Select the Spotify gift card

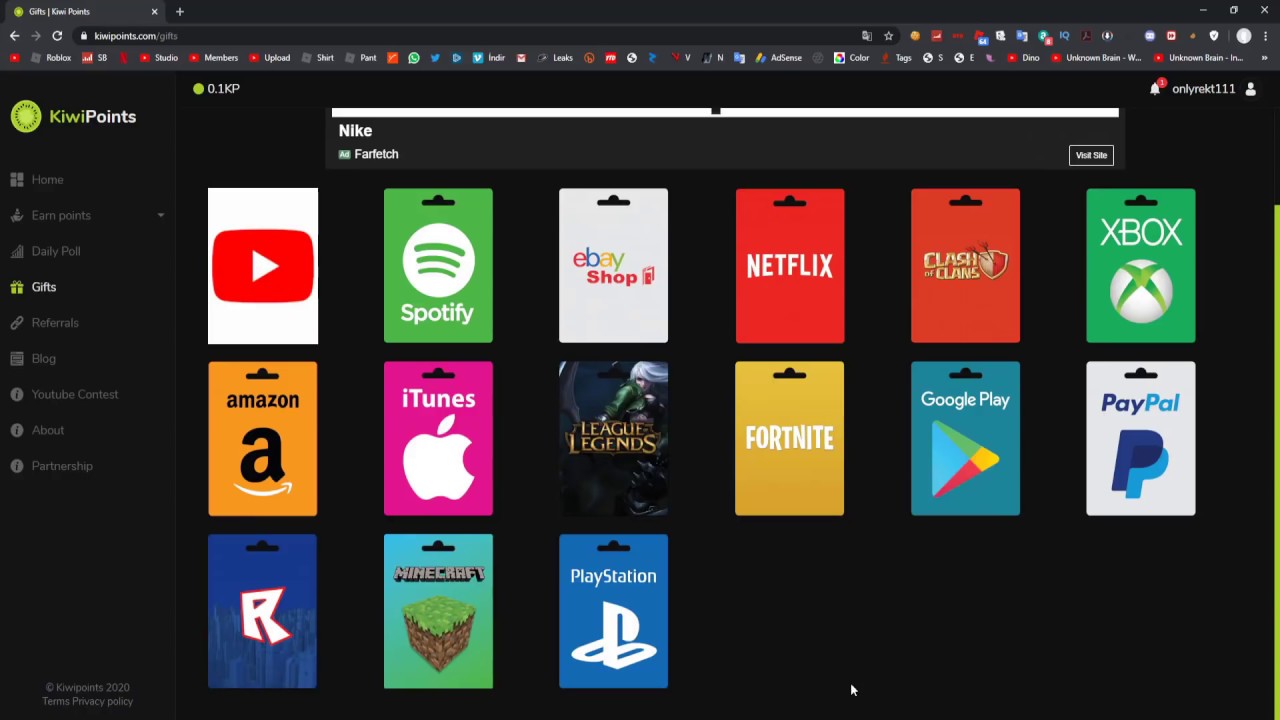pyautogui.click(x=438, y=266)
